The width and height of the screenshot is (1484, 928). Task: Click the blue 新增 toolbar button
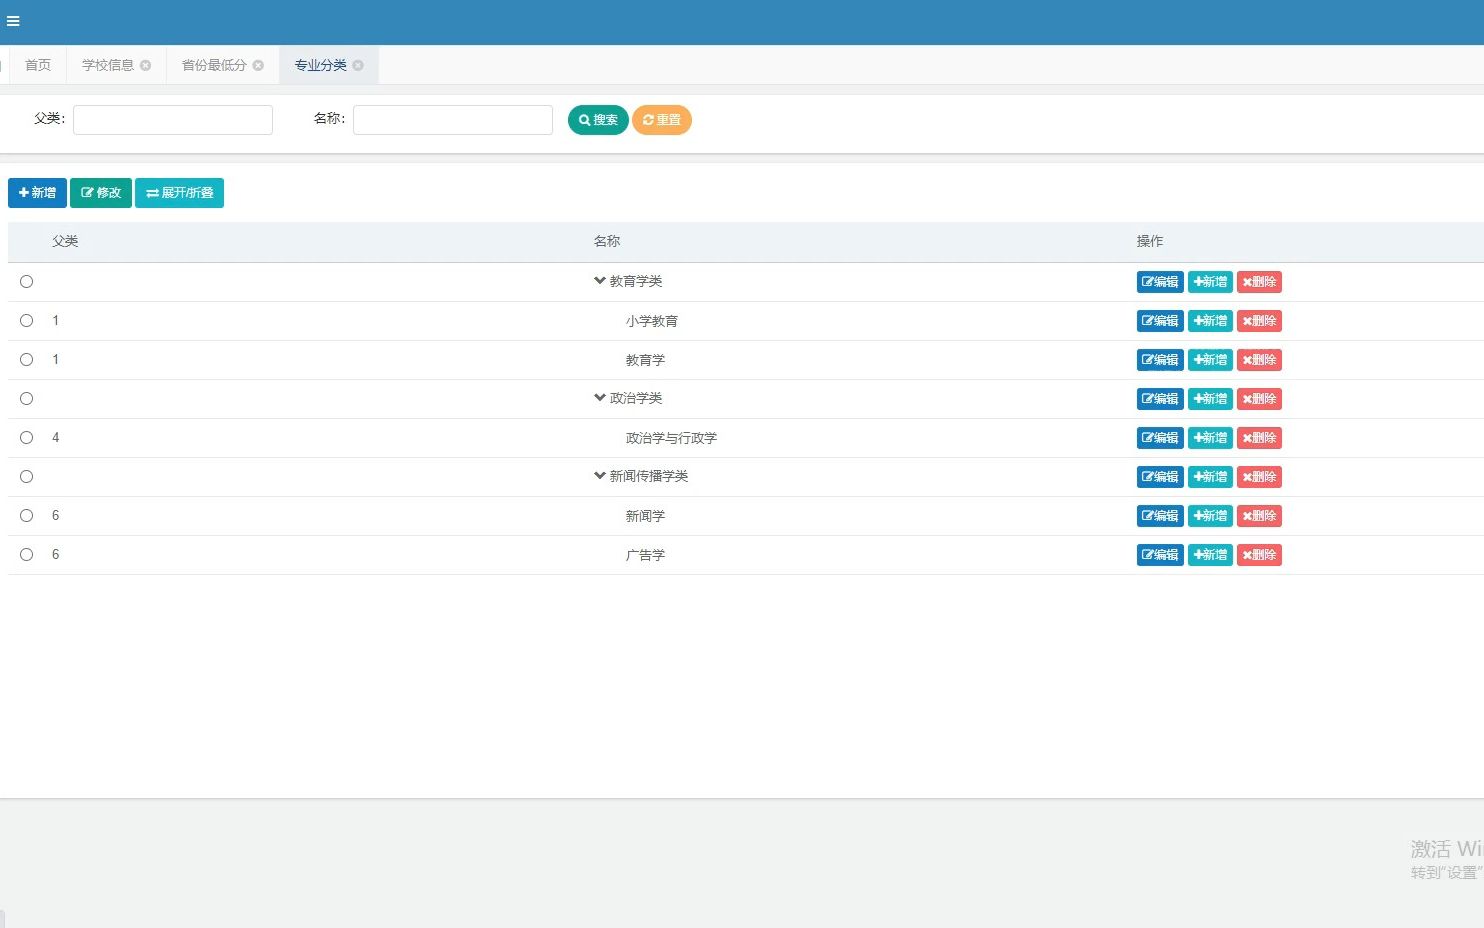pyautogui.click(x=37, y=193)
